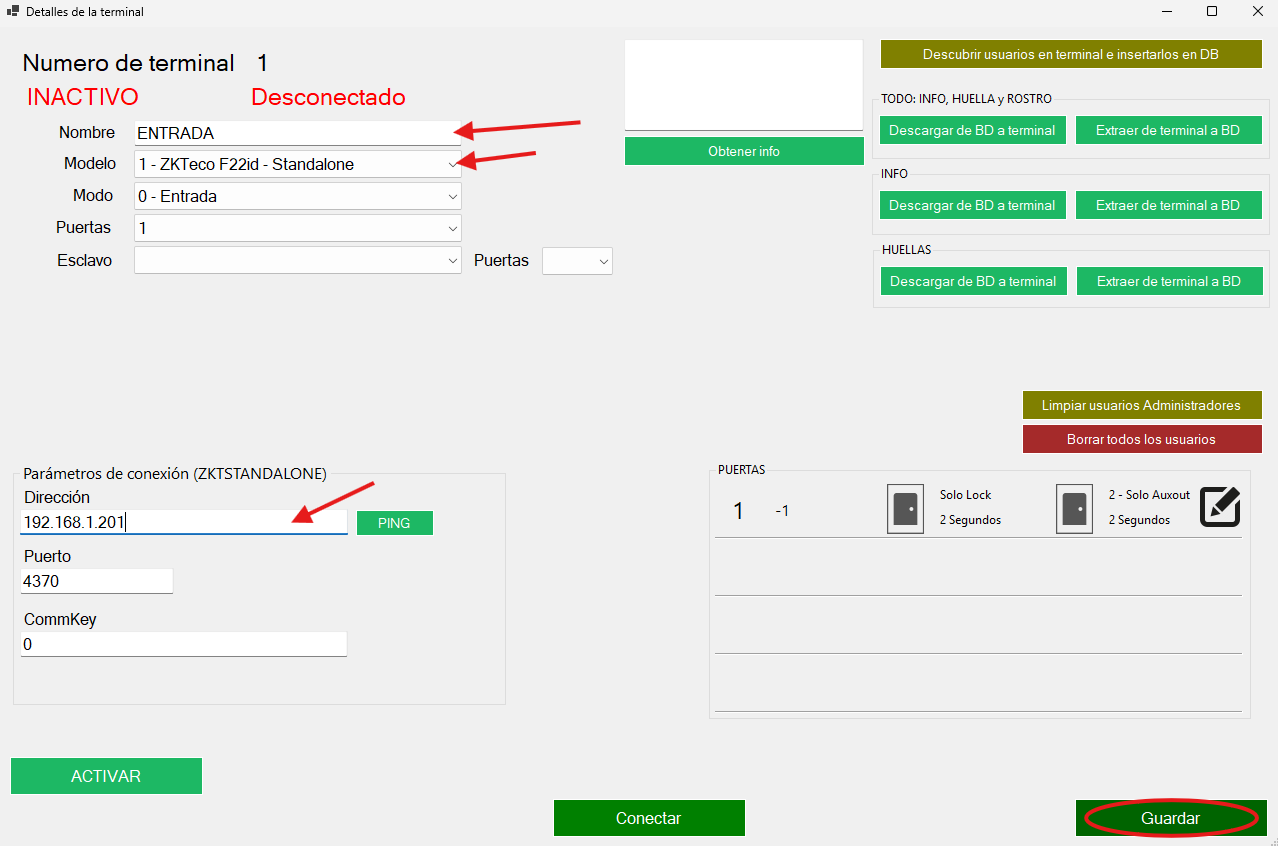
Task: Click the Puerto input field
Action: [x=96, y=581]
